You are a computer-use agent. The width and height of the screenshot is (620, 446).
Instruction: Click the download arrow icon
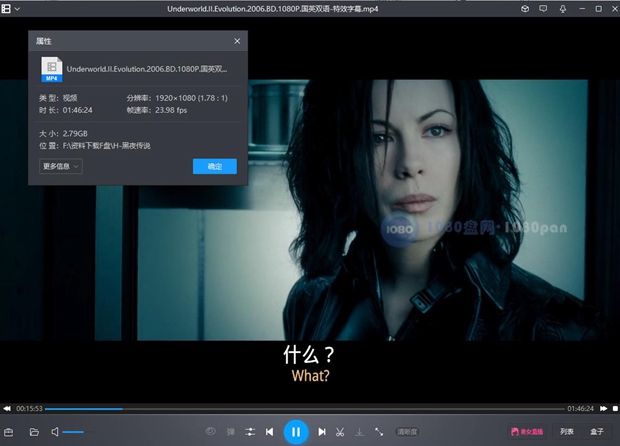click(x=359, y=432)
